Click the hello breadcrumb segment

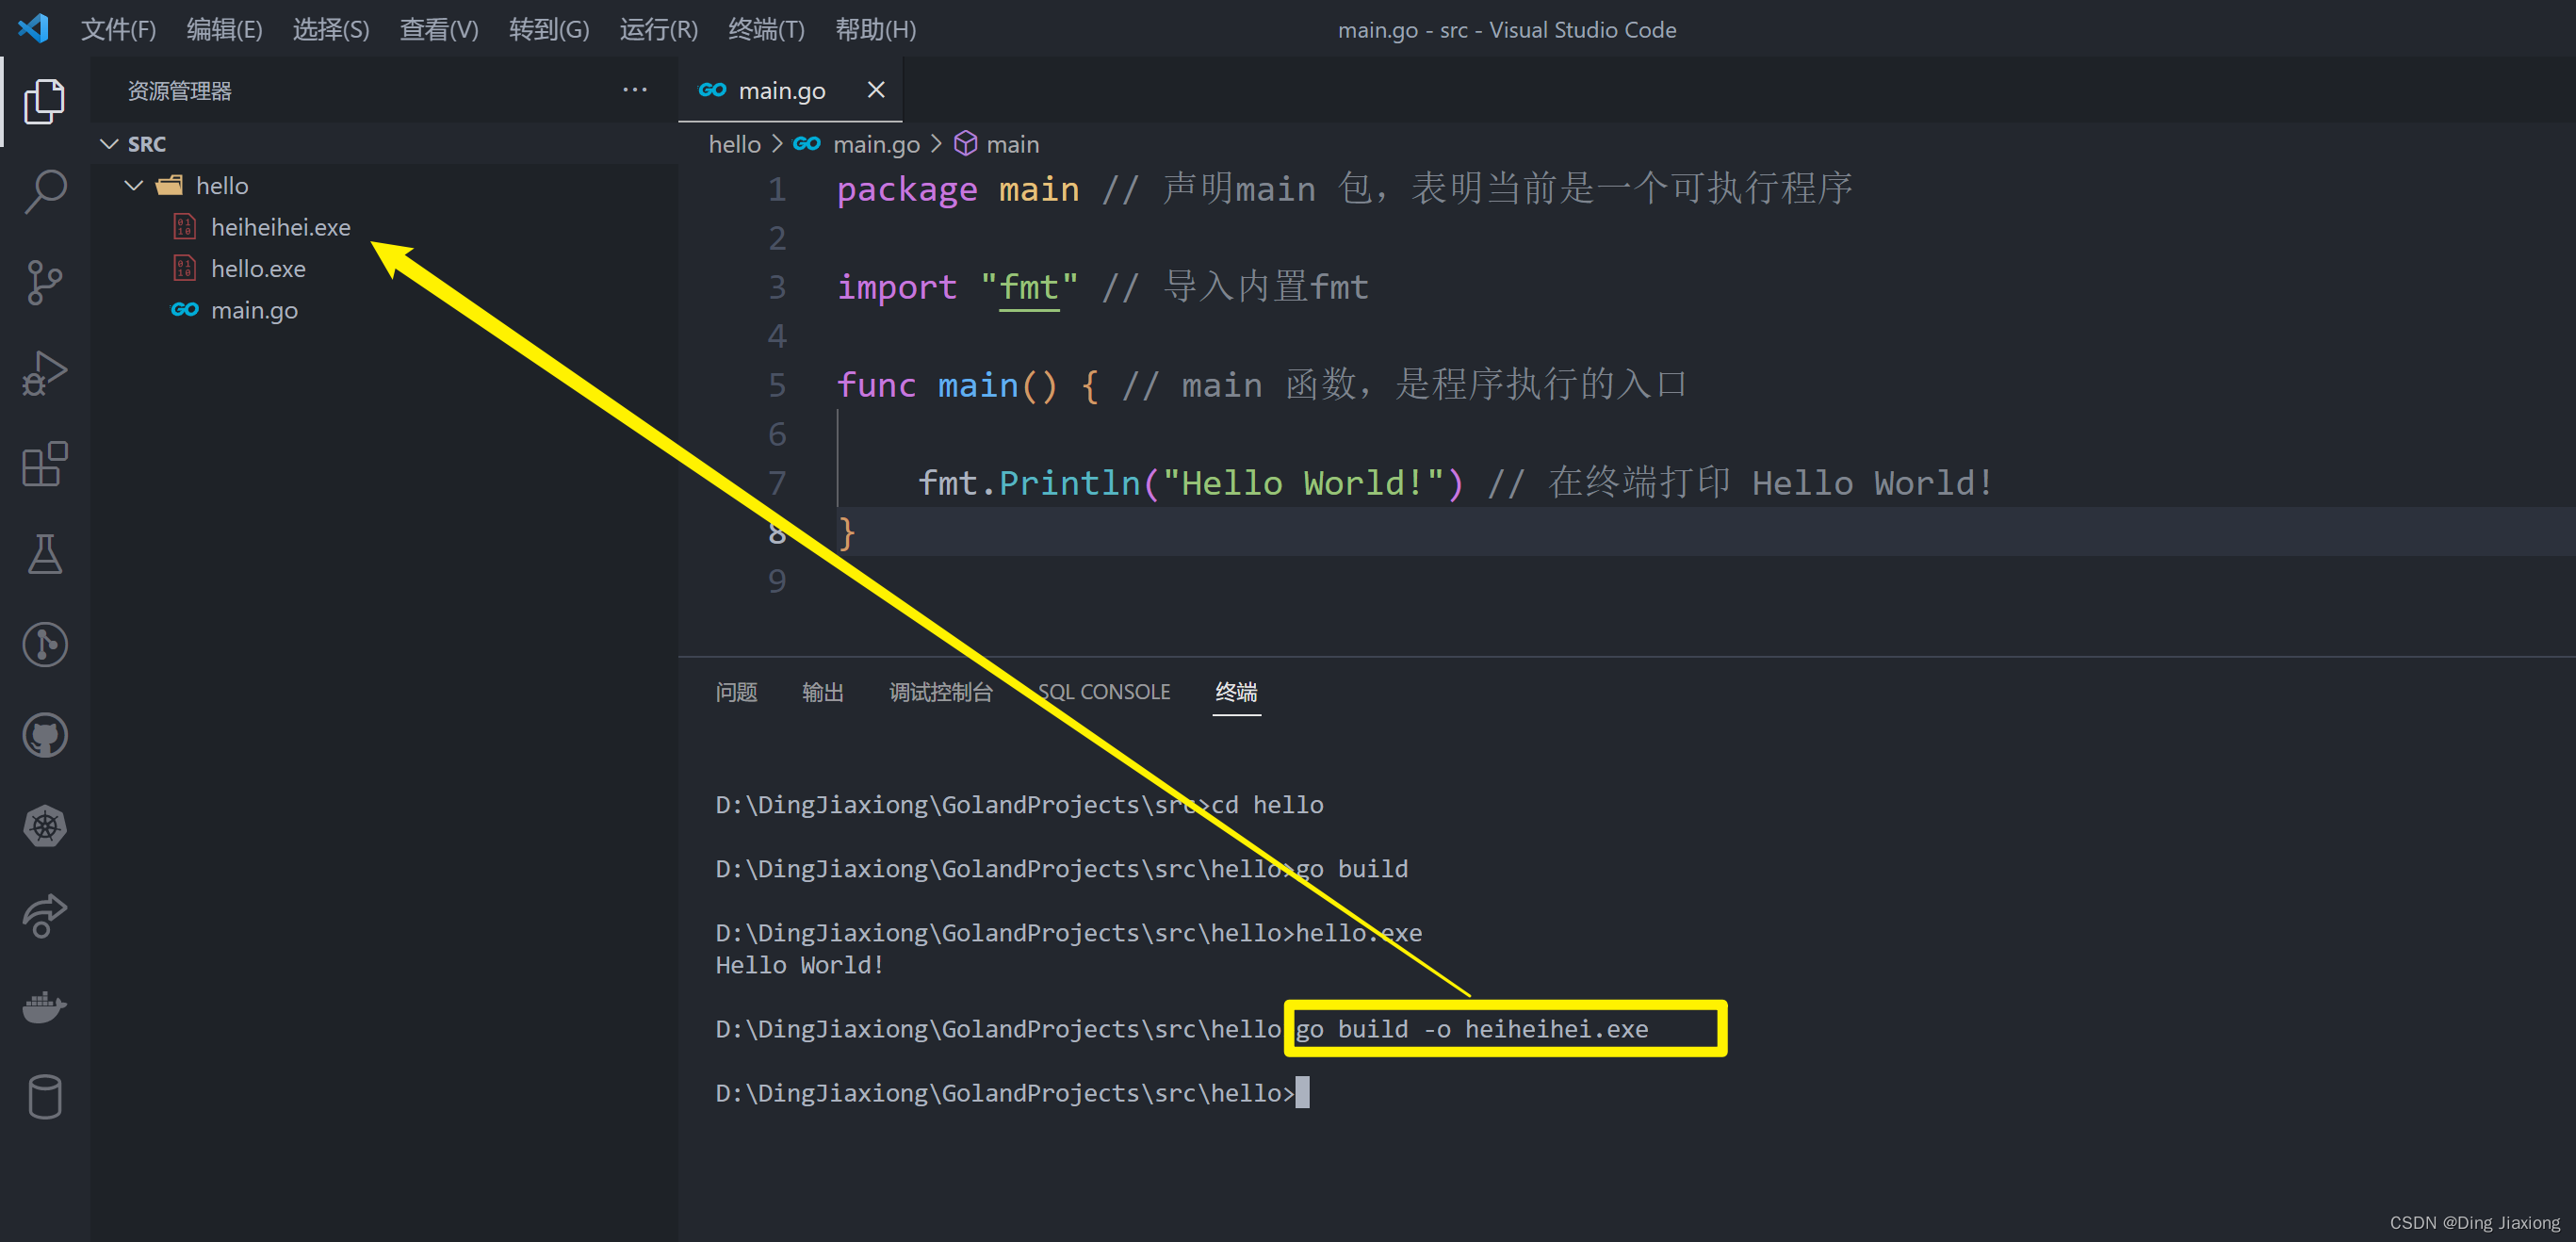[734, 145]
